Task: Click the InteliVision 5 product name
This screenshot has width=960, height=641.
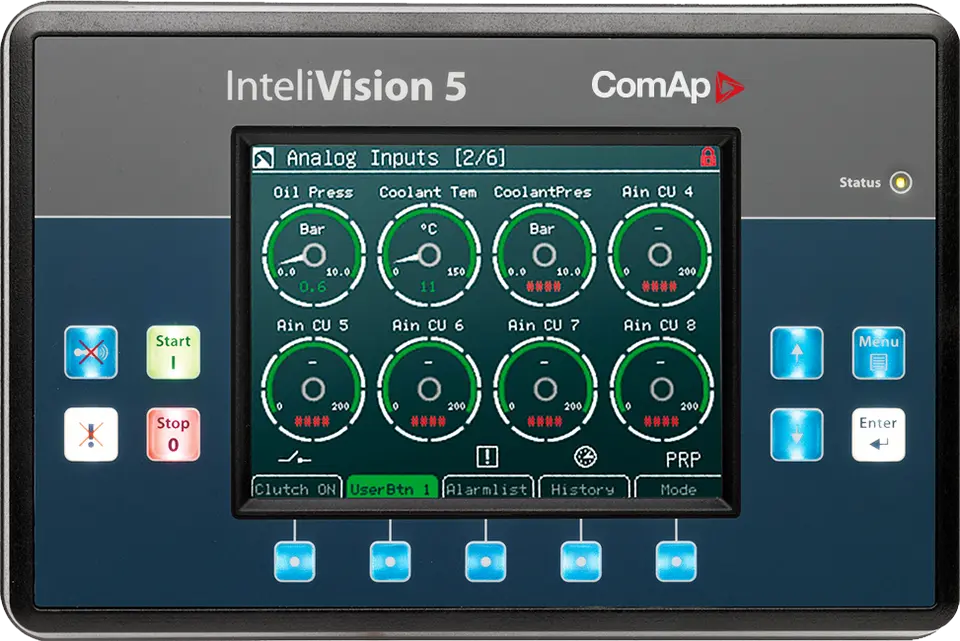Action: pyautogui.click(x=346, y=86)
